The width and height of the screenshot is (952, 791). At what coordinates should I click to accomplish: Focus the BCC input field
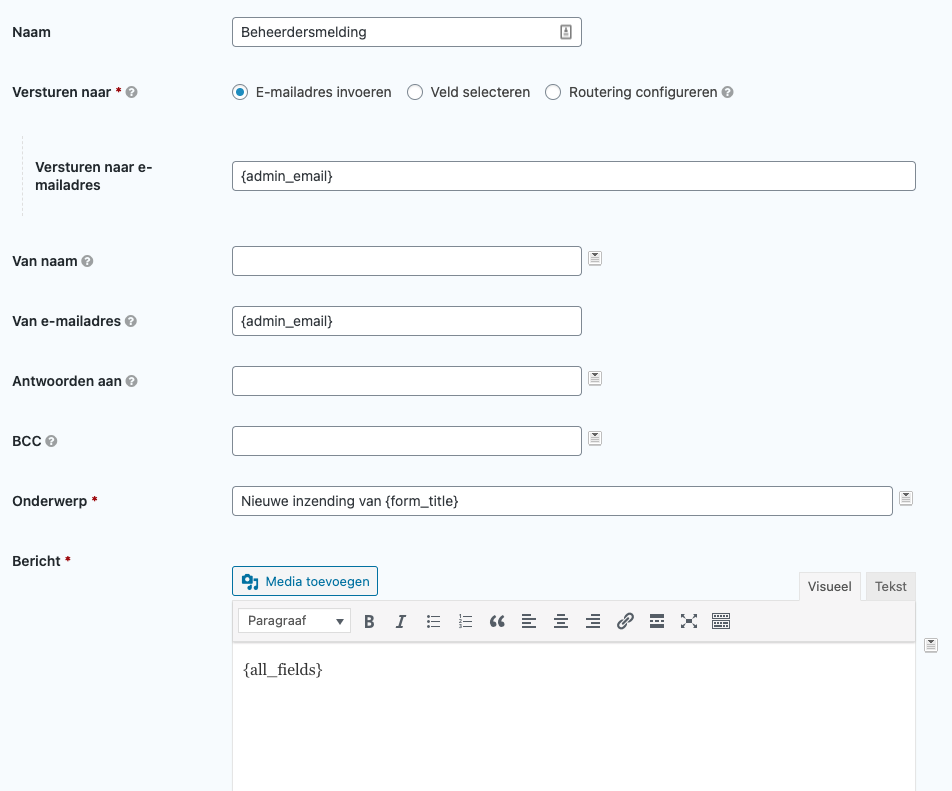(x=407, y=441)
